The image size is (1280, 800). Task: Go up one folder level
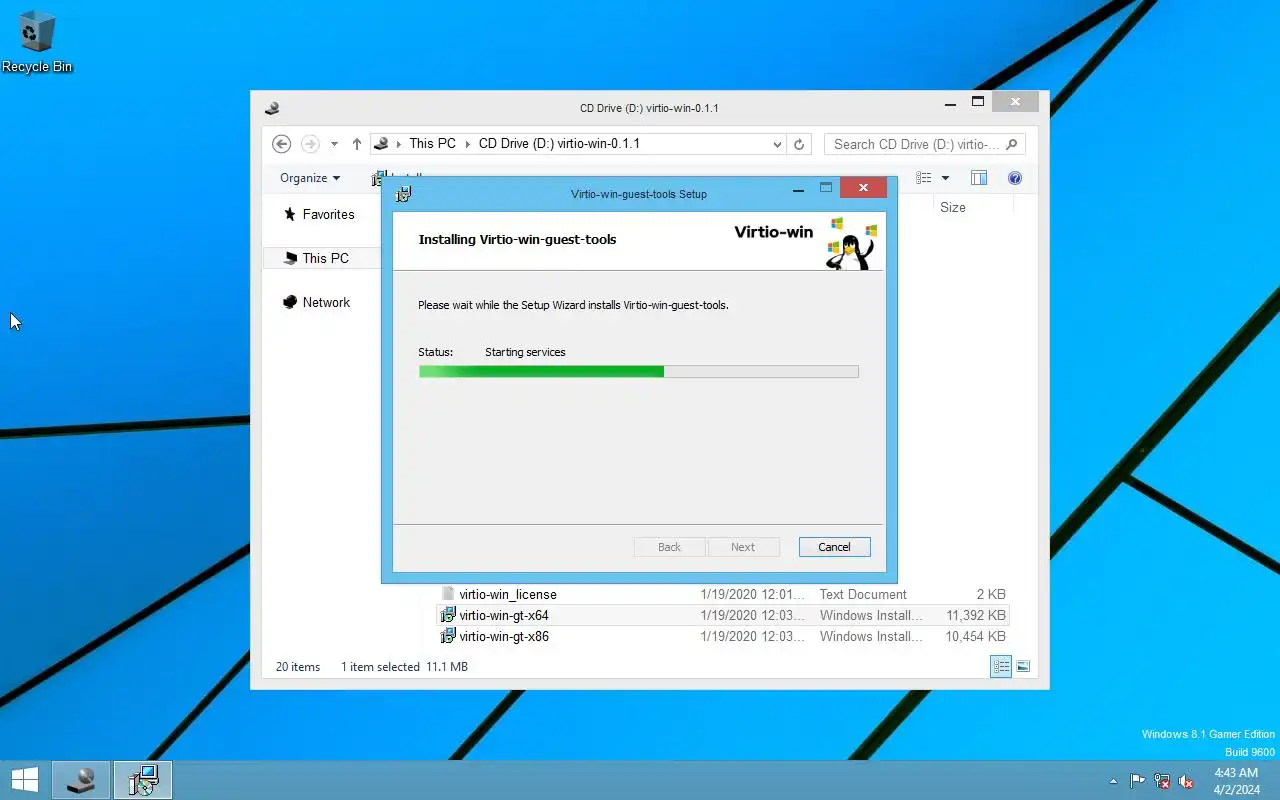(356, 144)
